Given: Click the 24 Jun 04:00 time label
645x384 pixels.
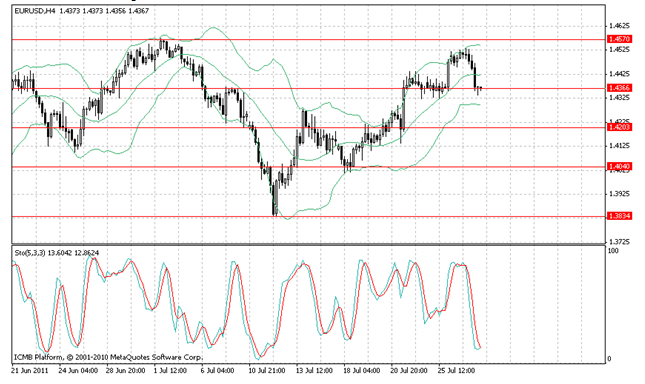Looking at the screenshot, I should coord(78,370).
